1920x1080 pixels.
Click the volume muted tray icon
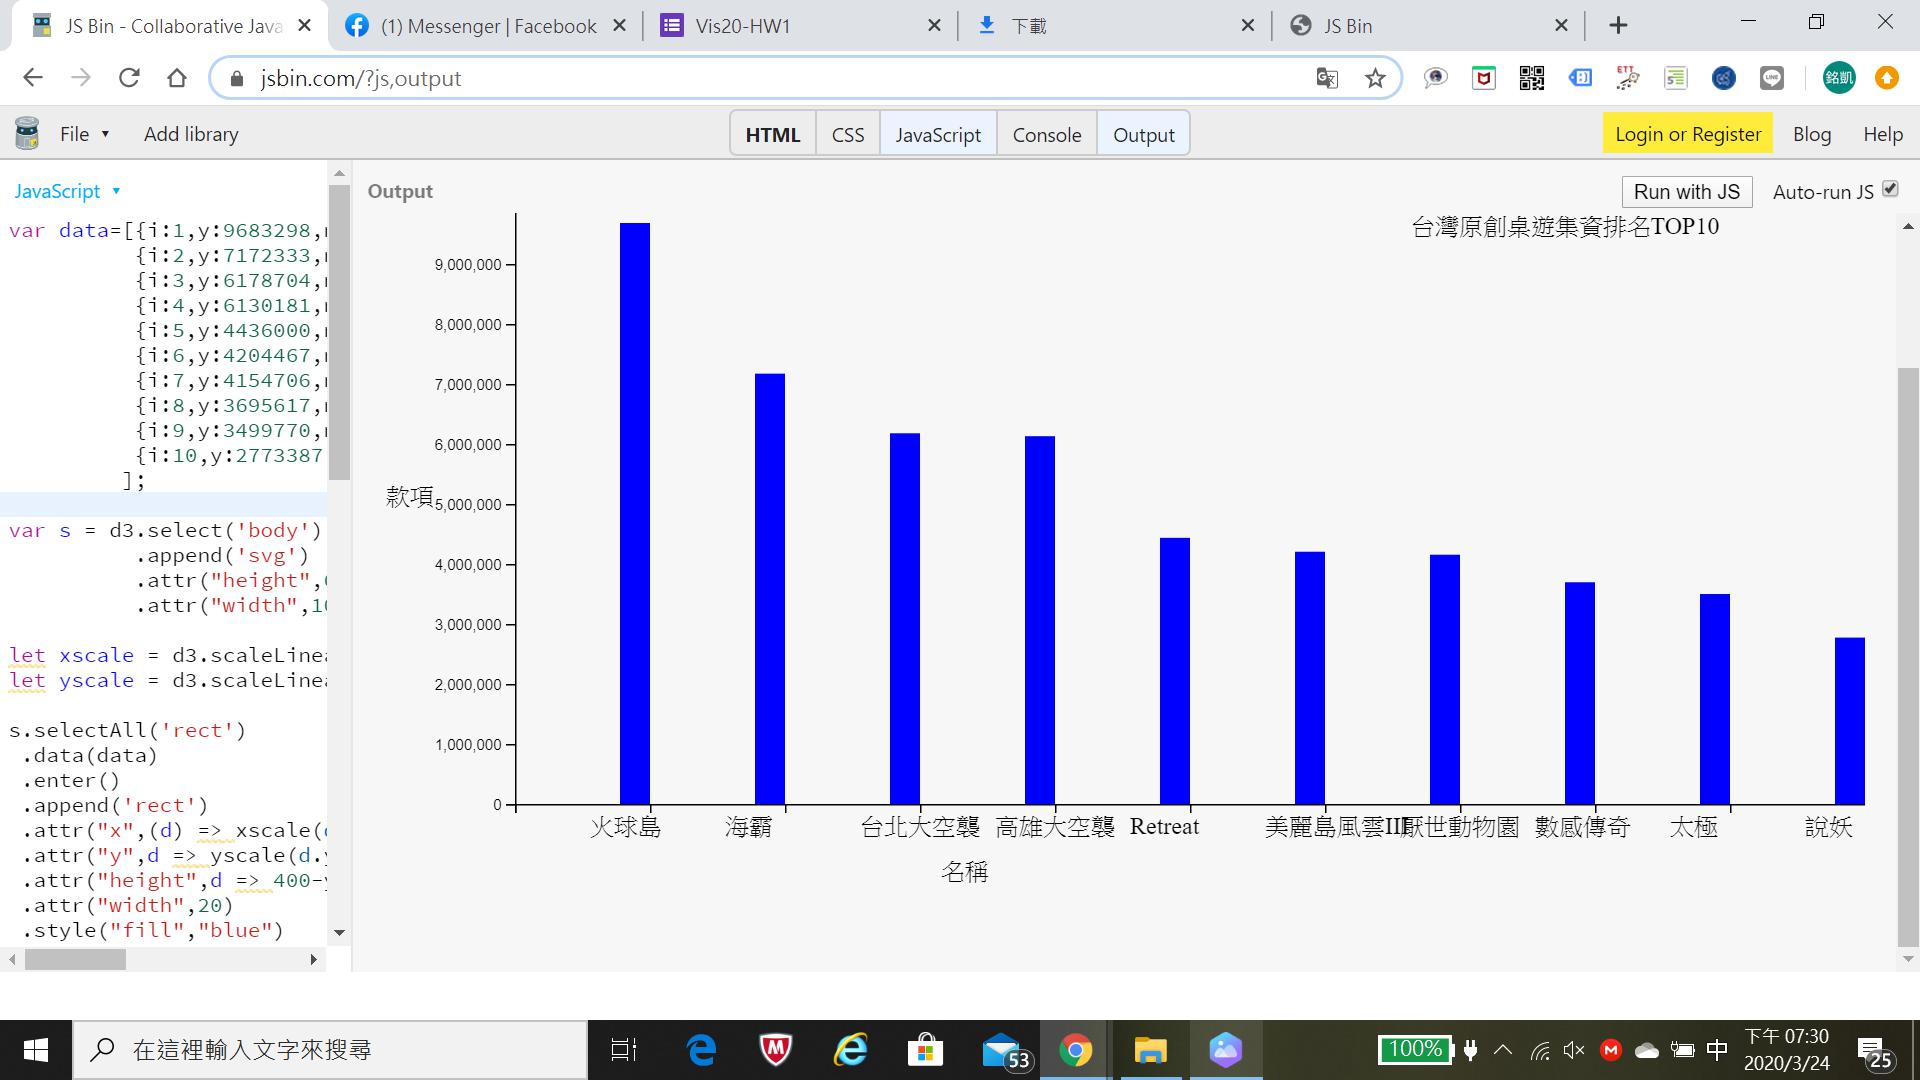(1574, 1050)
